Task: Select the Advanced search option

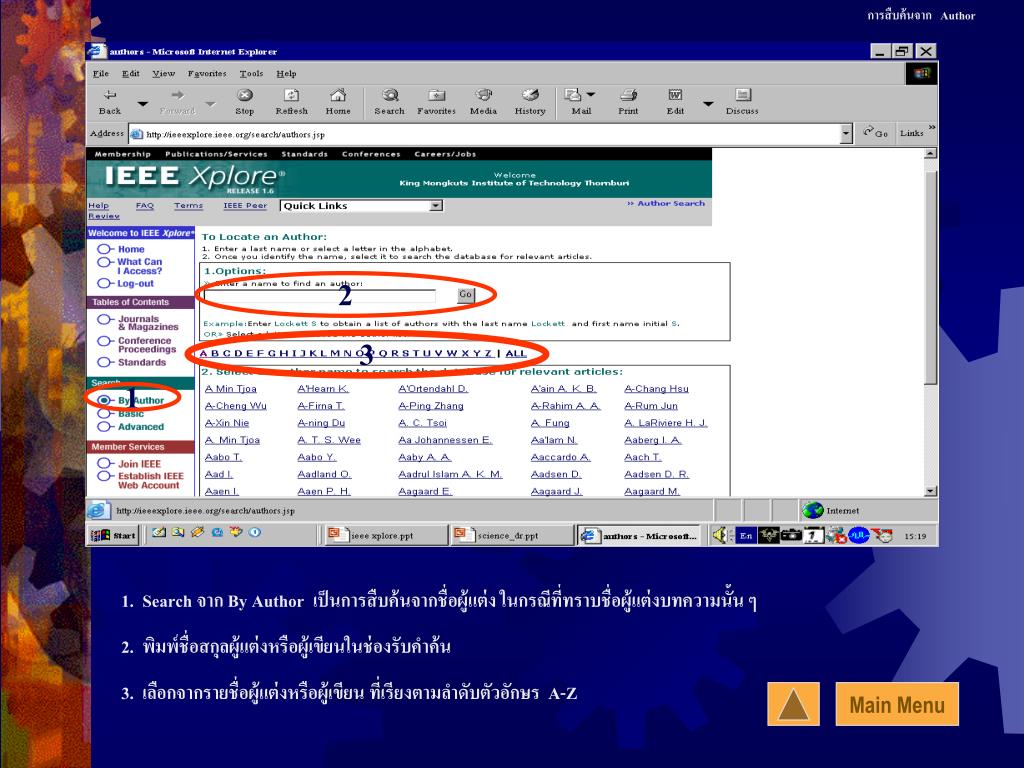Action: [104, 426]
